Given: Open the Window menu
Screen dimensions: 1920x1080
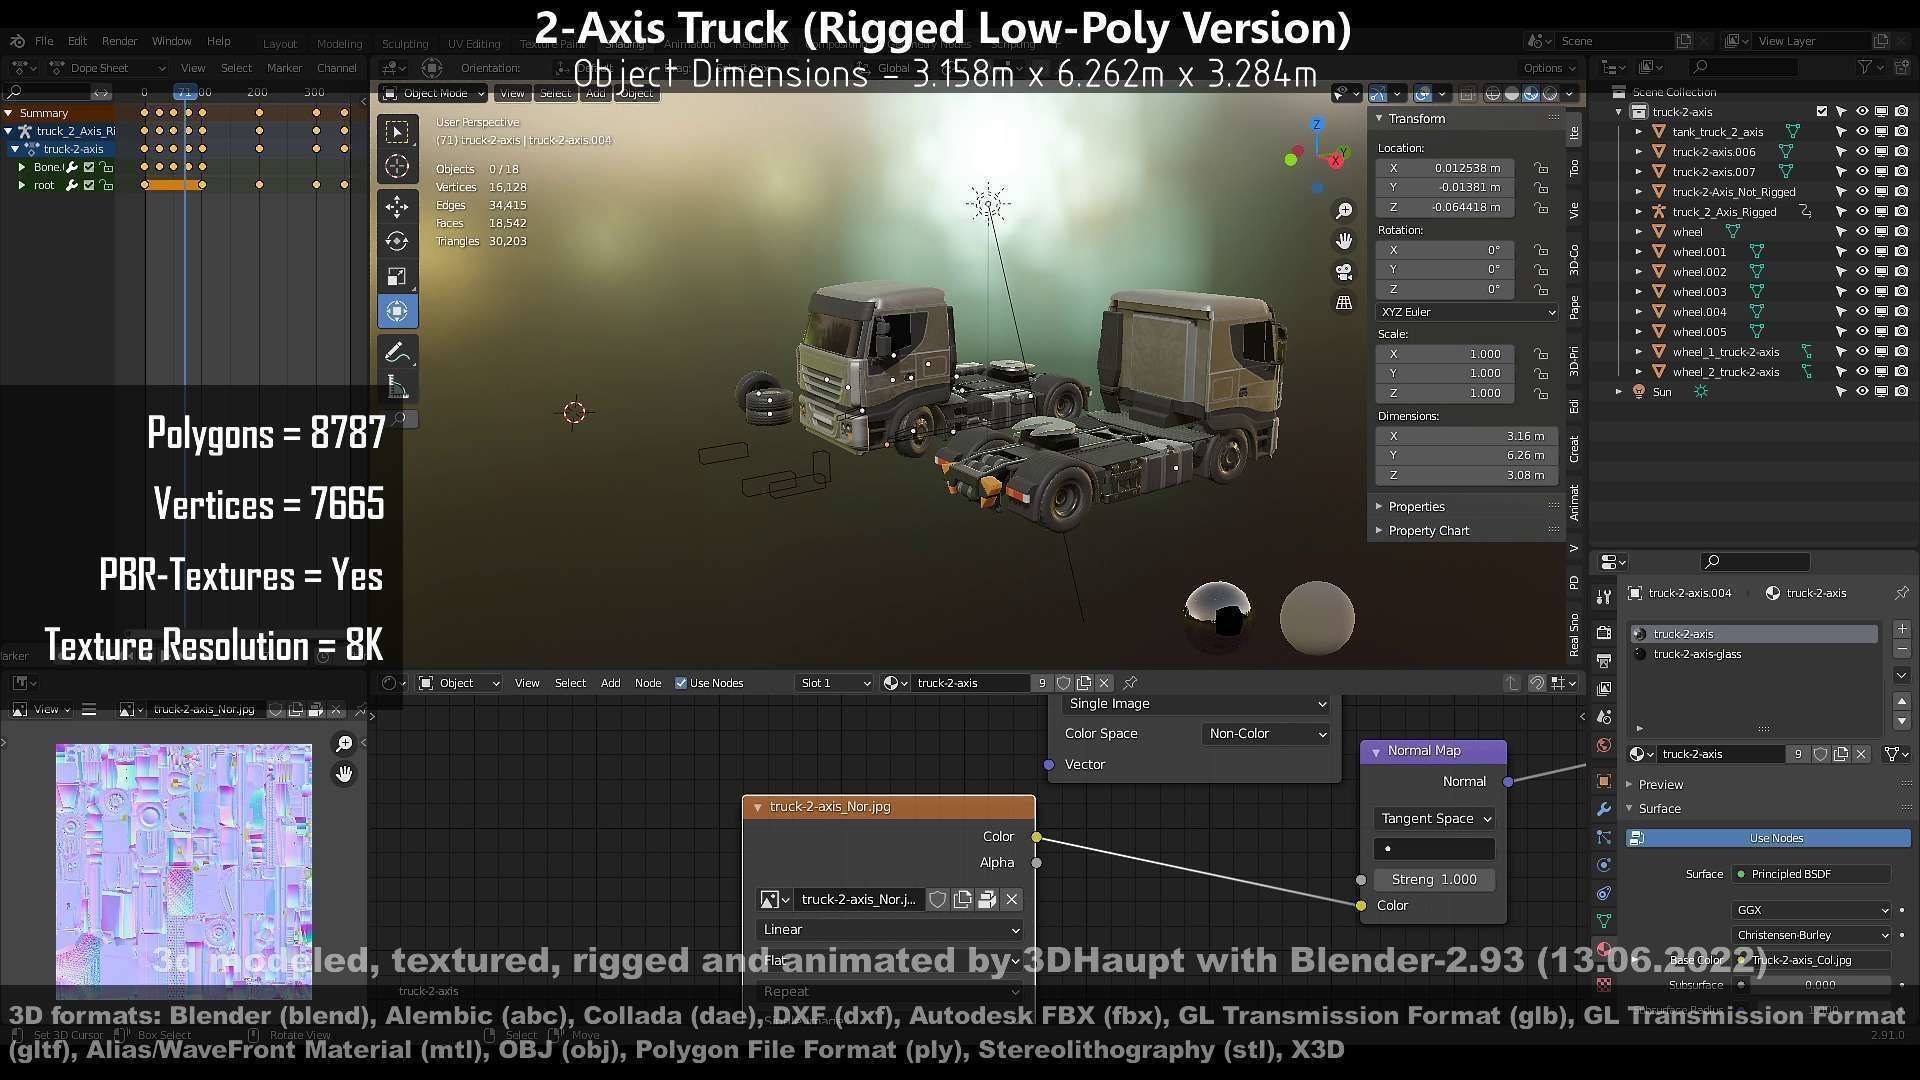Looking at the screenshot, I should pos(171,42).
